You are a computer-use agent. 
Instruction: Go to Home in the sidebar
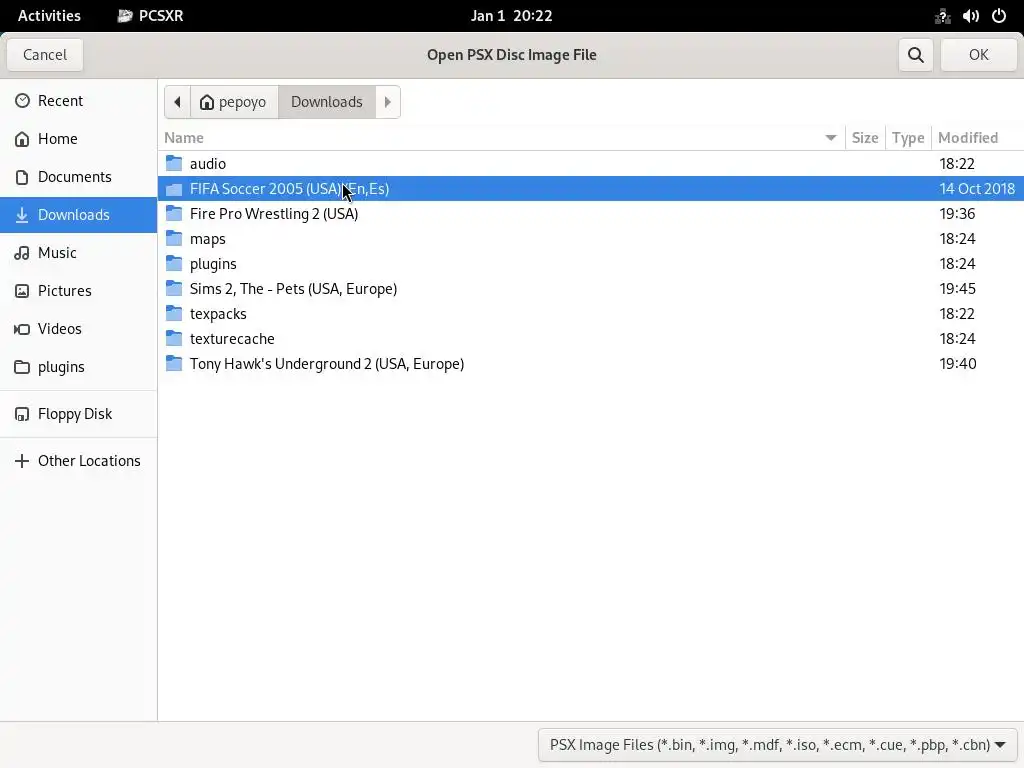pyautogui.click(x=78, y=138)
